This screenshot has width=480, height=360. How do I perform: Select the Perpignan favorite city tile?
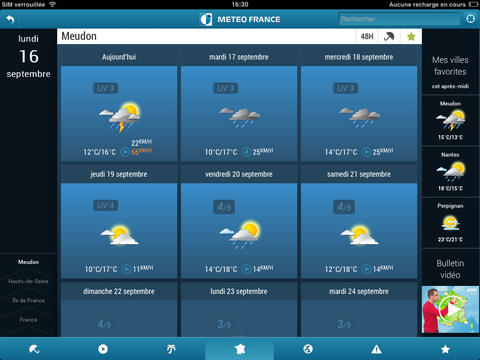[450, 223]
